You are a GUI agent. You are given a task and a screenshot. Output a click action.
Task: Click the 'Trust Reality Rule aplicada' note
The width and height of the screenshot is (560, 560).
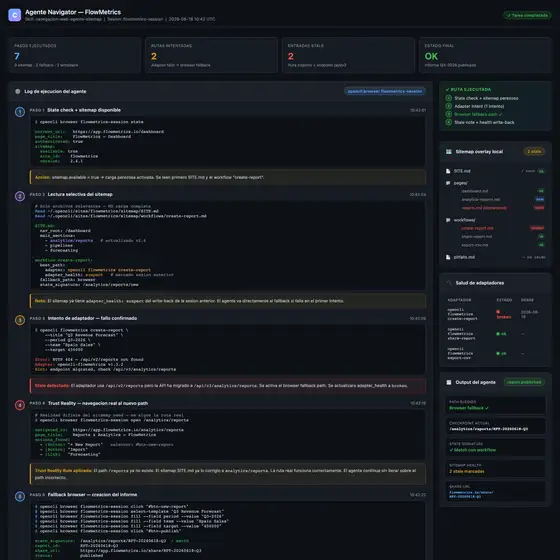point(228,474)
